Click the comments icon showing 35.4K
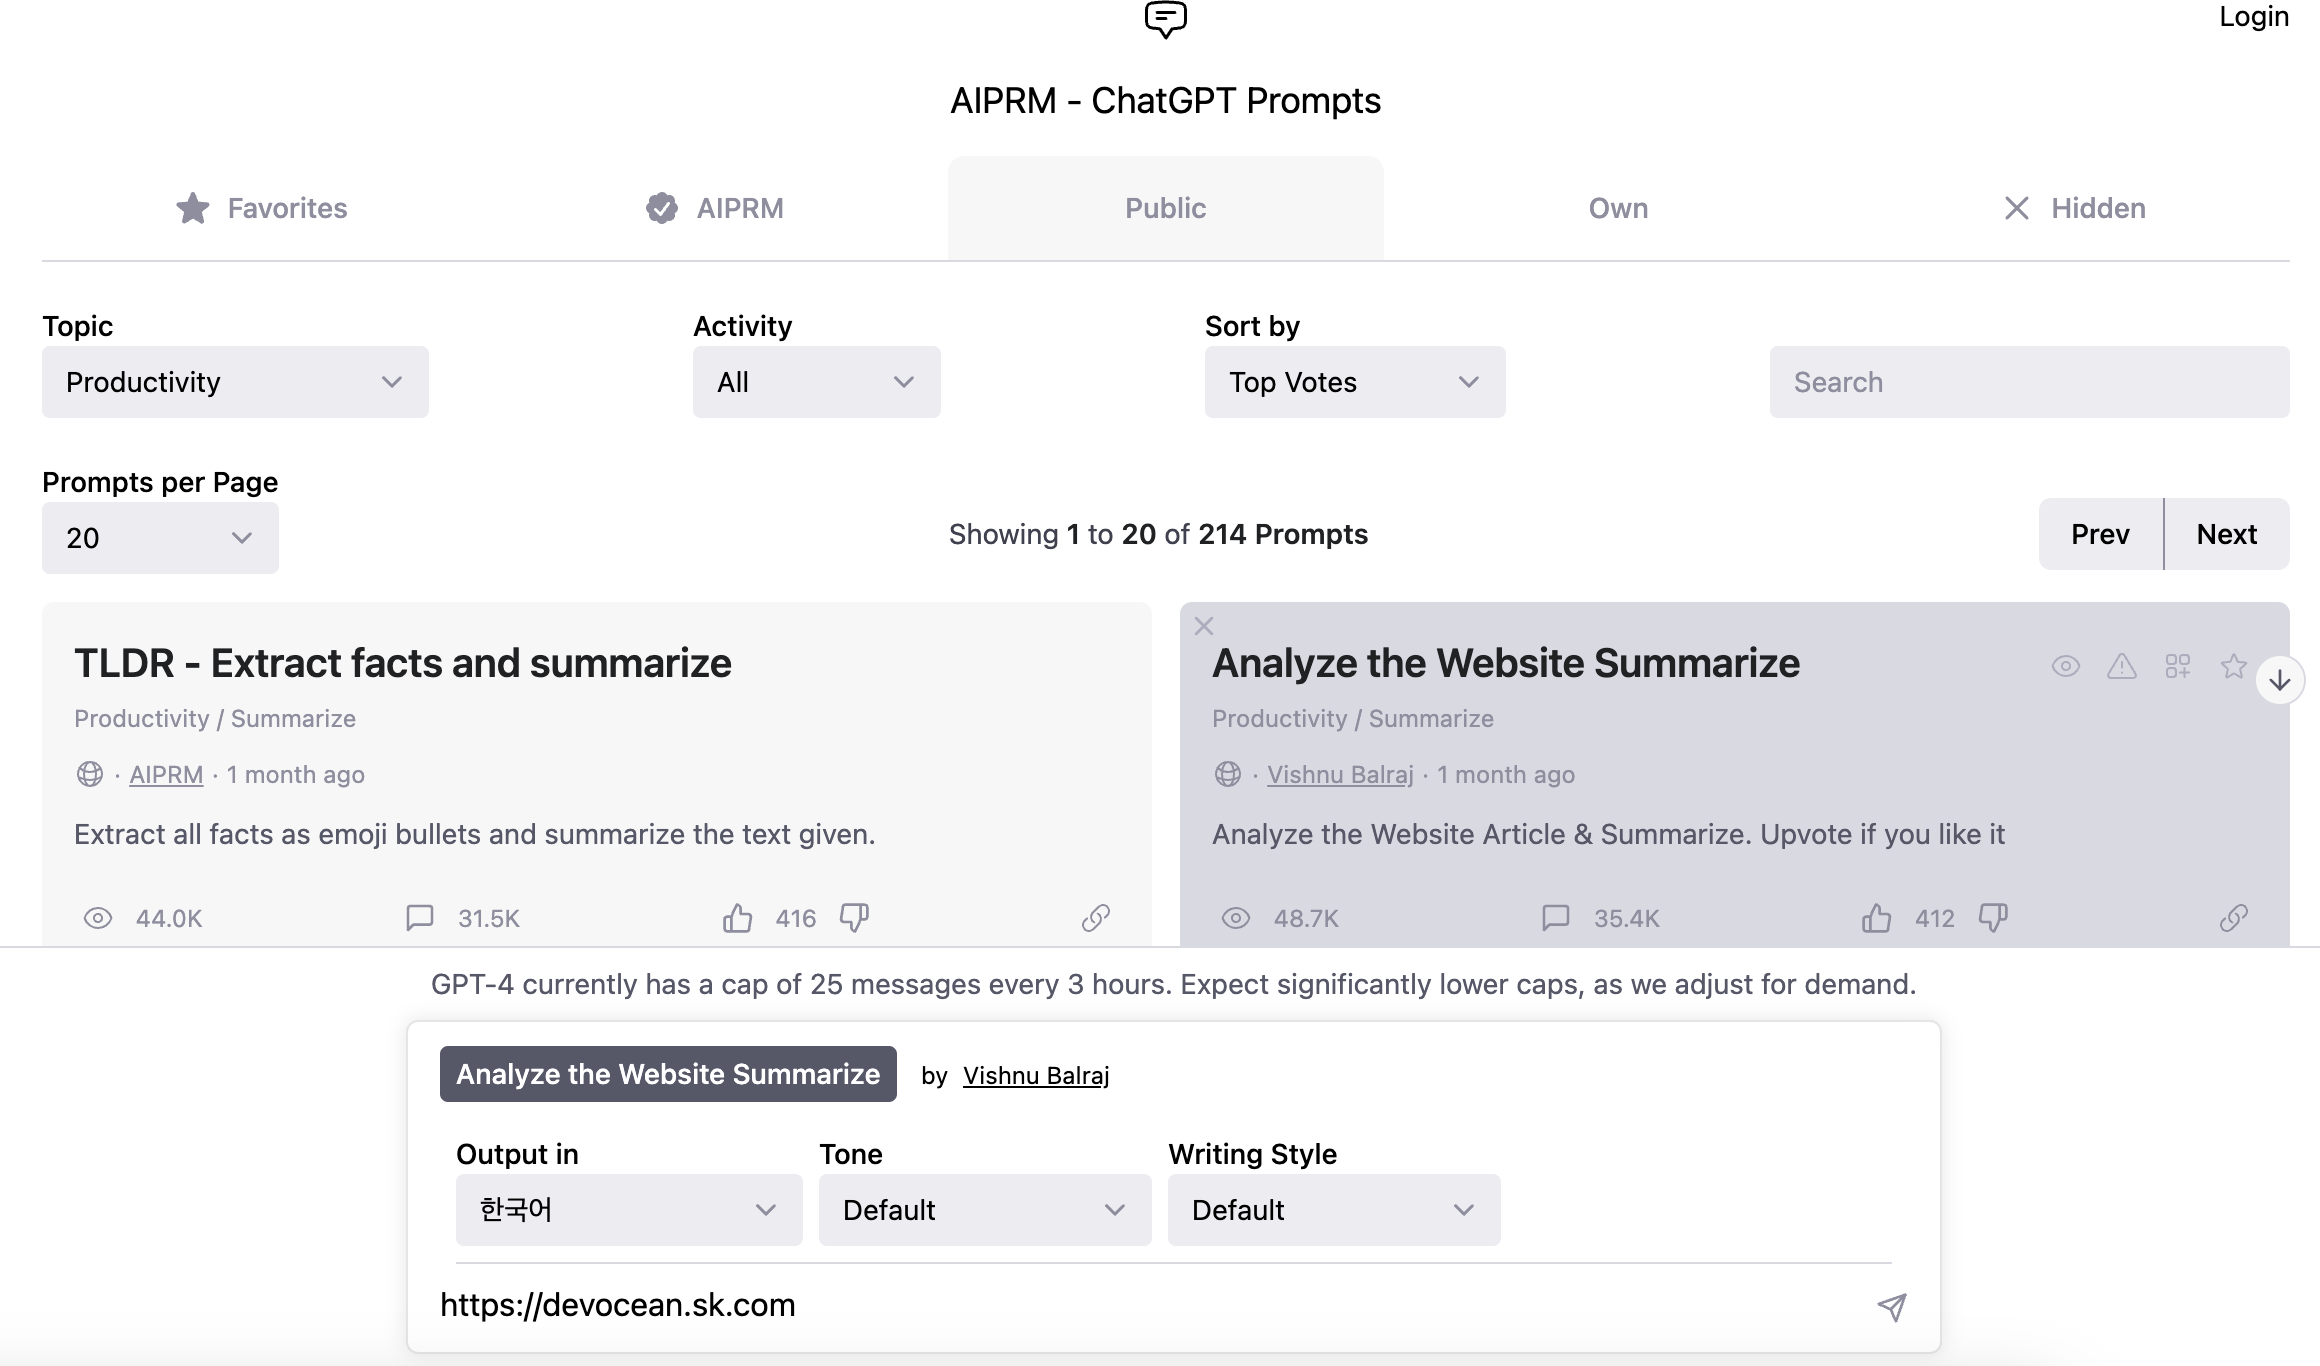Image resolution: width=2320 pixels, height=1366 pixels. coord(1556,918)
